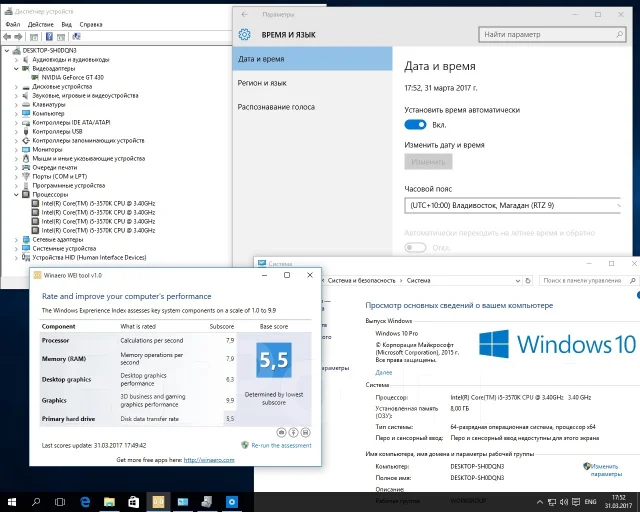Collapse the Процессоры node
Screen dimensions: 640x512
(16, 195)
